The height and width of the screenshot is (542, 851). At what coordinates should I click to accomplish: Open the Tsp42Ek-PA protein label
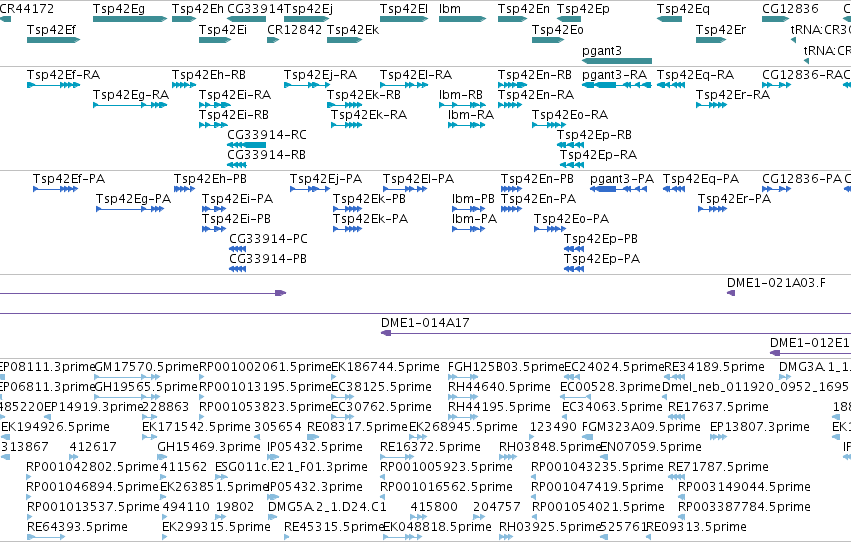pyautogui.click(x=370, y=219)
